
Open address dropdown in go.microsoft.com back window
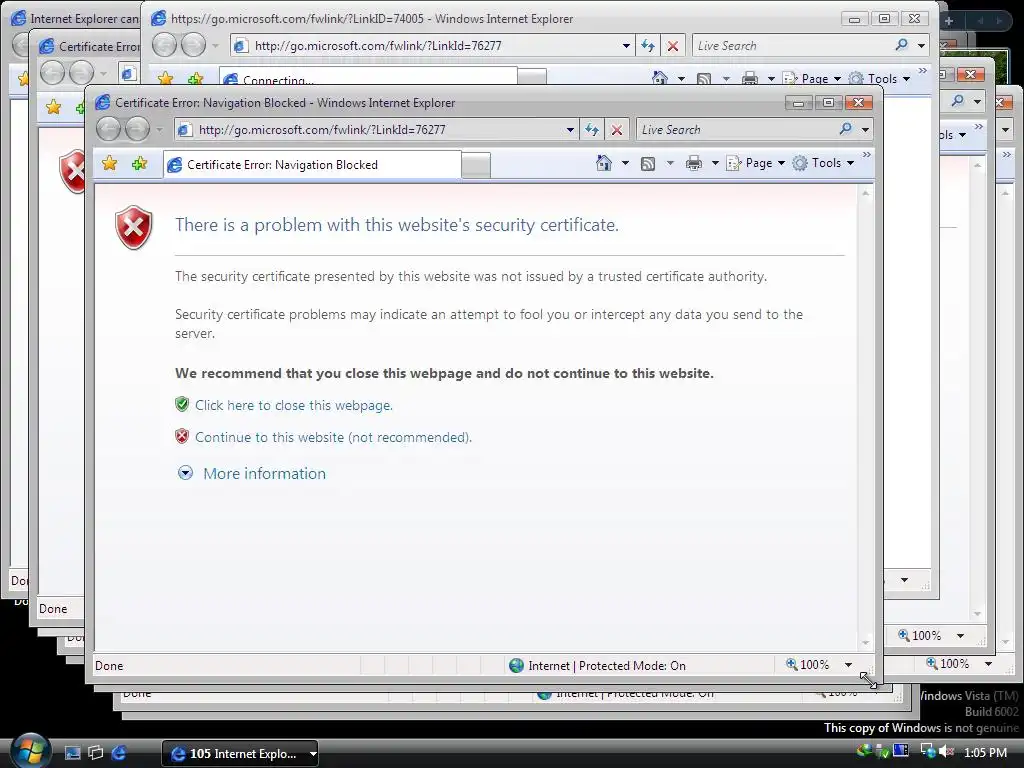[626, 46]
